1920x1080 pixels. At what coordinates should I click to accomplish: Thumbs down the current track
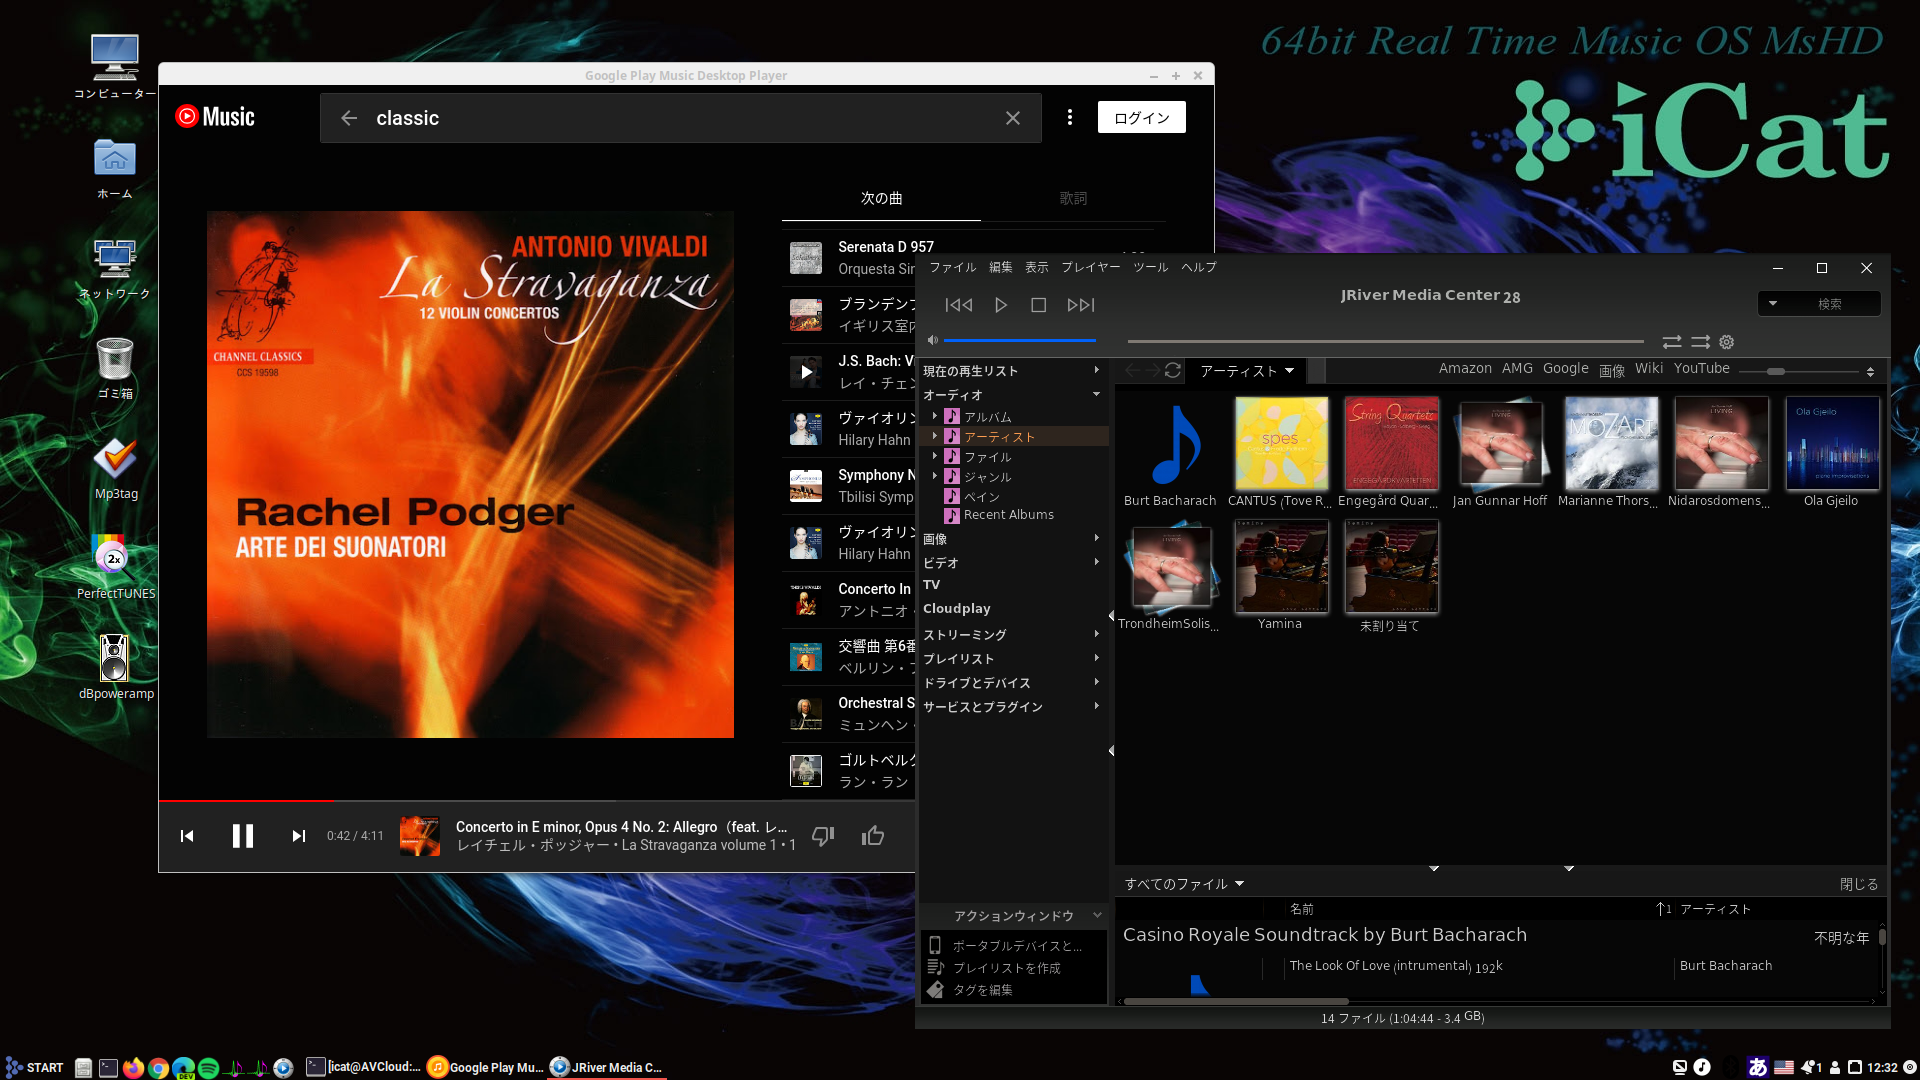[822, 836]
